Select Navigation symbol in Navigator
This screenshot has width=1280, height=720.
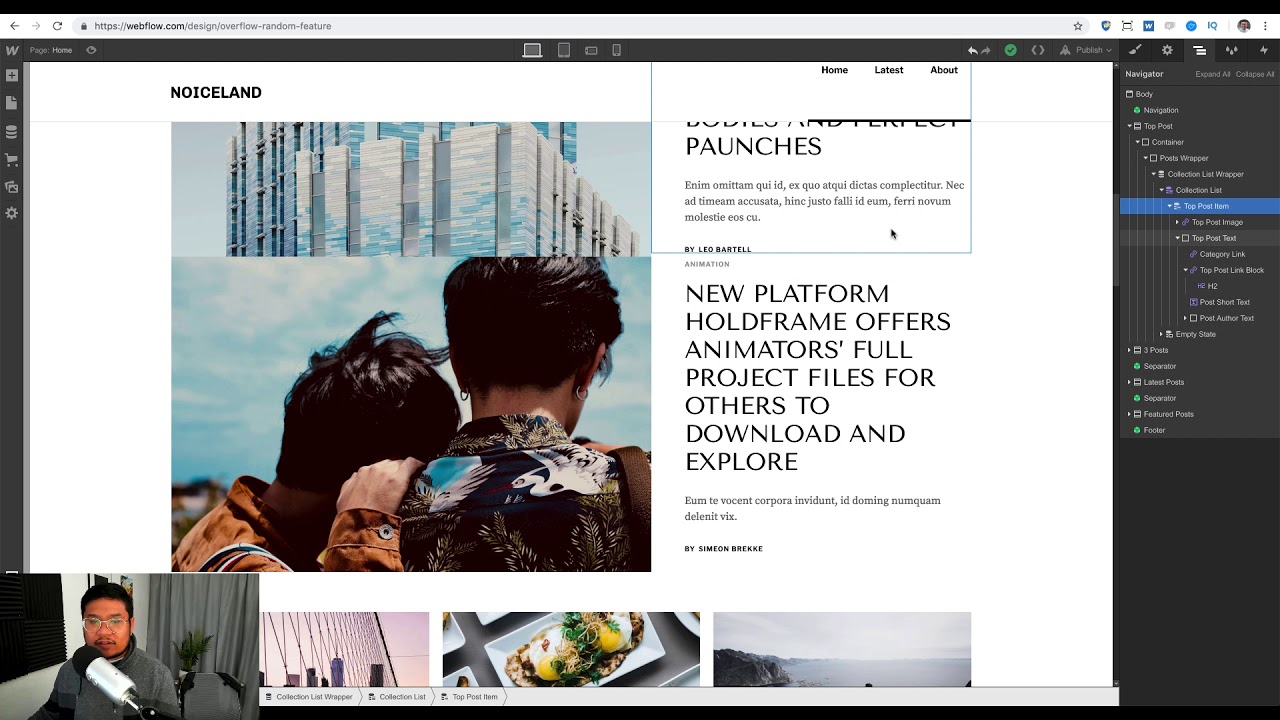1161,110
